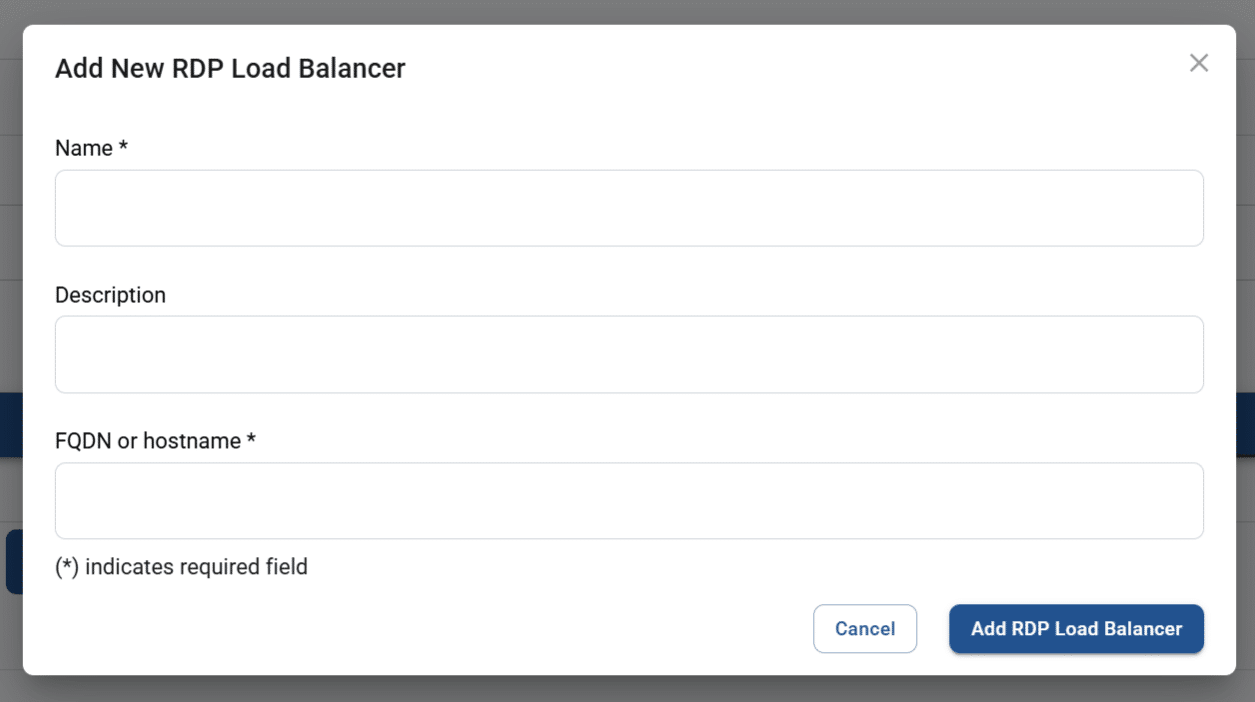1255x702 pixels.
Task: Close the Add New RDP Load Balancer dialog
Action: pyautogui.click(x=1198, y=62)
